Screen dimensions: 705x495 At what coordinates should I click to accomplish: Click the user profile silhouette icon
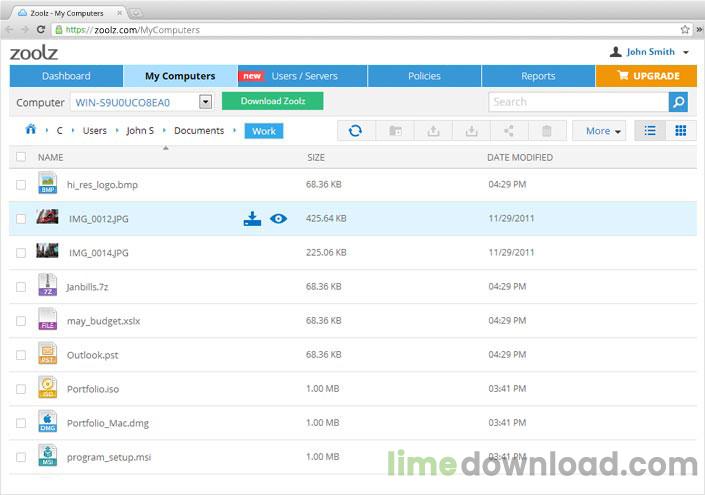pyautogui.click(x=616, y=52)
